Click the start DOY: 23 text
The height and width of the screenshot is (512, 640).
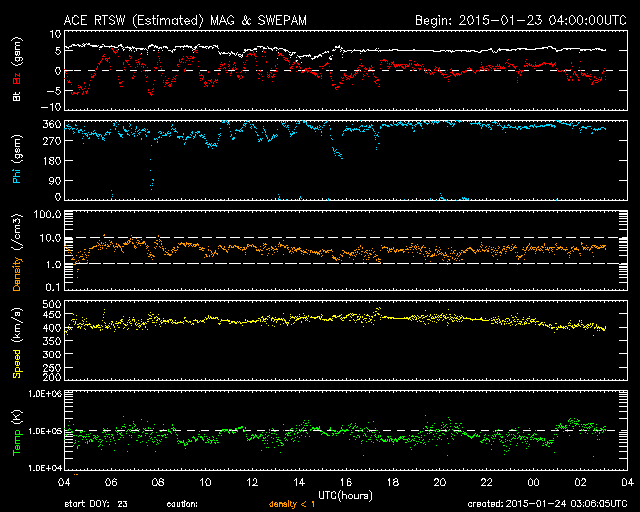[x=96, y=503]
